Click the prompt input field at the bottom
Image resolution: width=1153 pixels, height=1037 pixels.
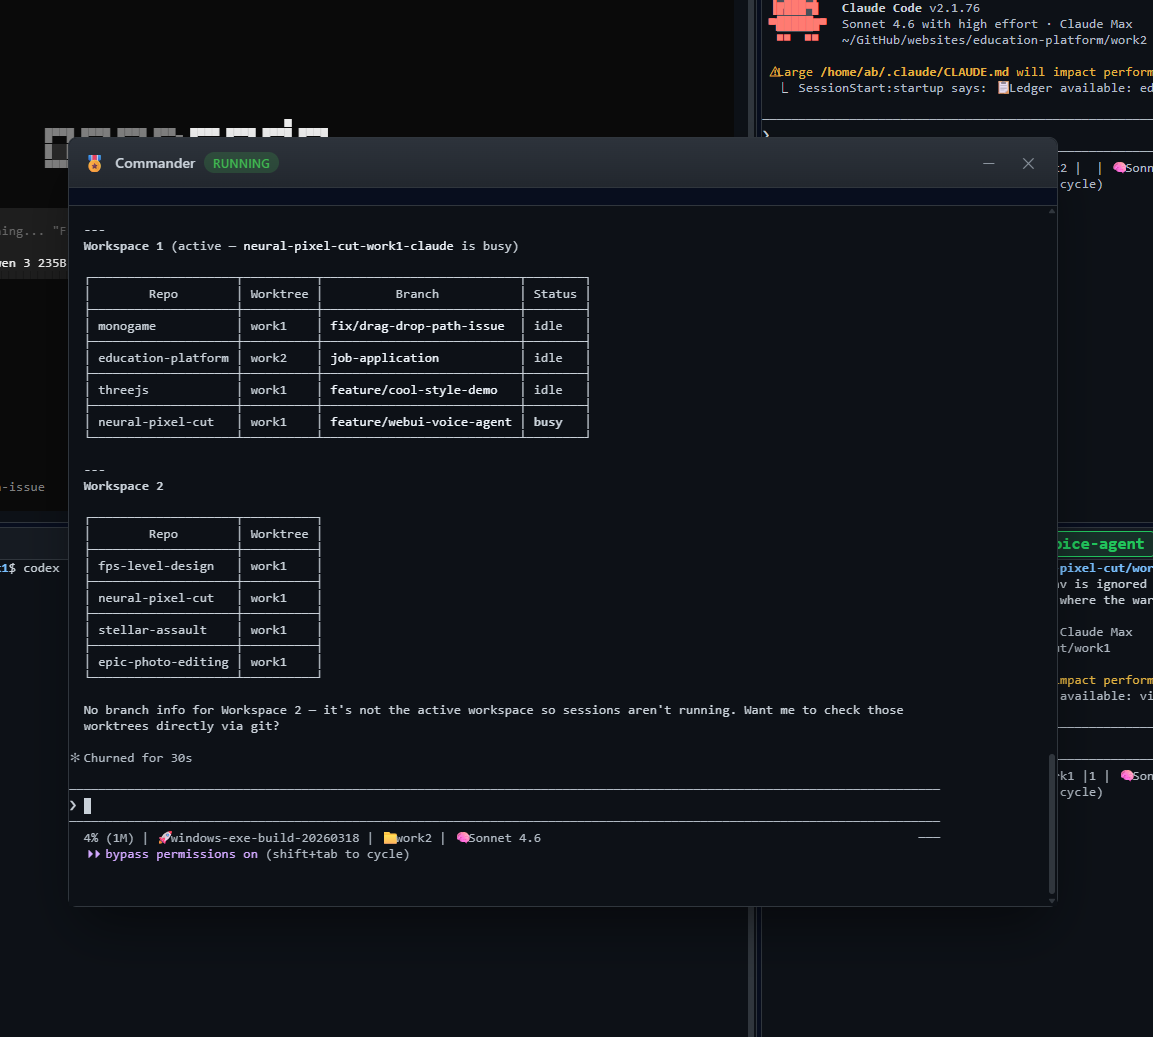(x=300, y=805)
